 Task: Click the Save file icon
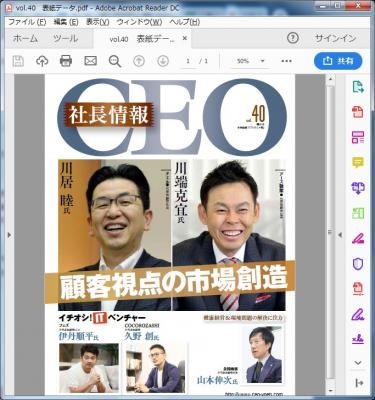pos(18,61)
